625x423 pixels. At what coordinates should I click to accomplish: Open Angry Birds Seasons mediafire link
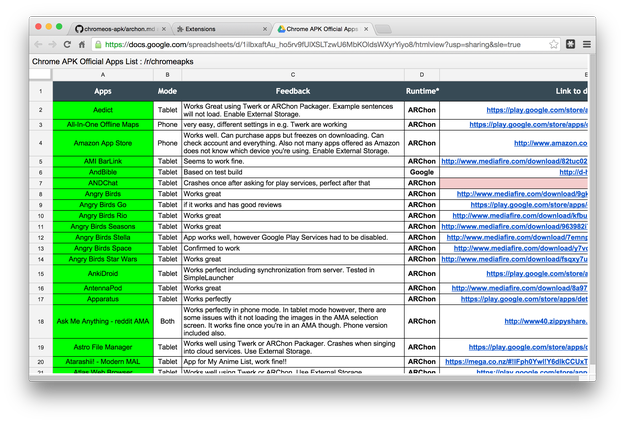pos(514,226)
